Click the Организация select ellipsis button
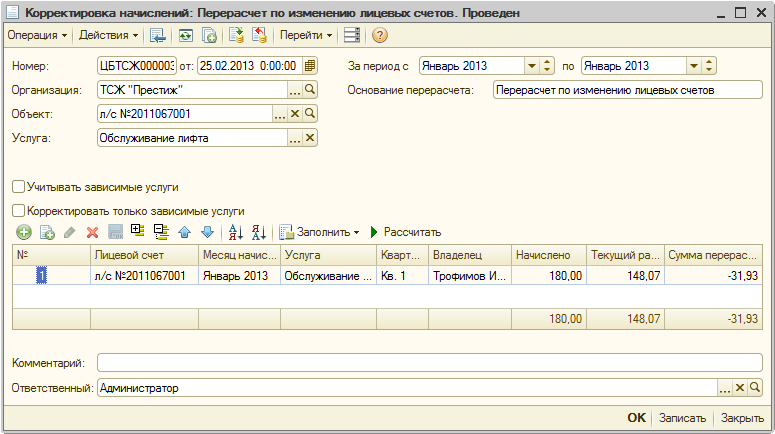This screenshot has height=434, width=775. click(295, 90)
